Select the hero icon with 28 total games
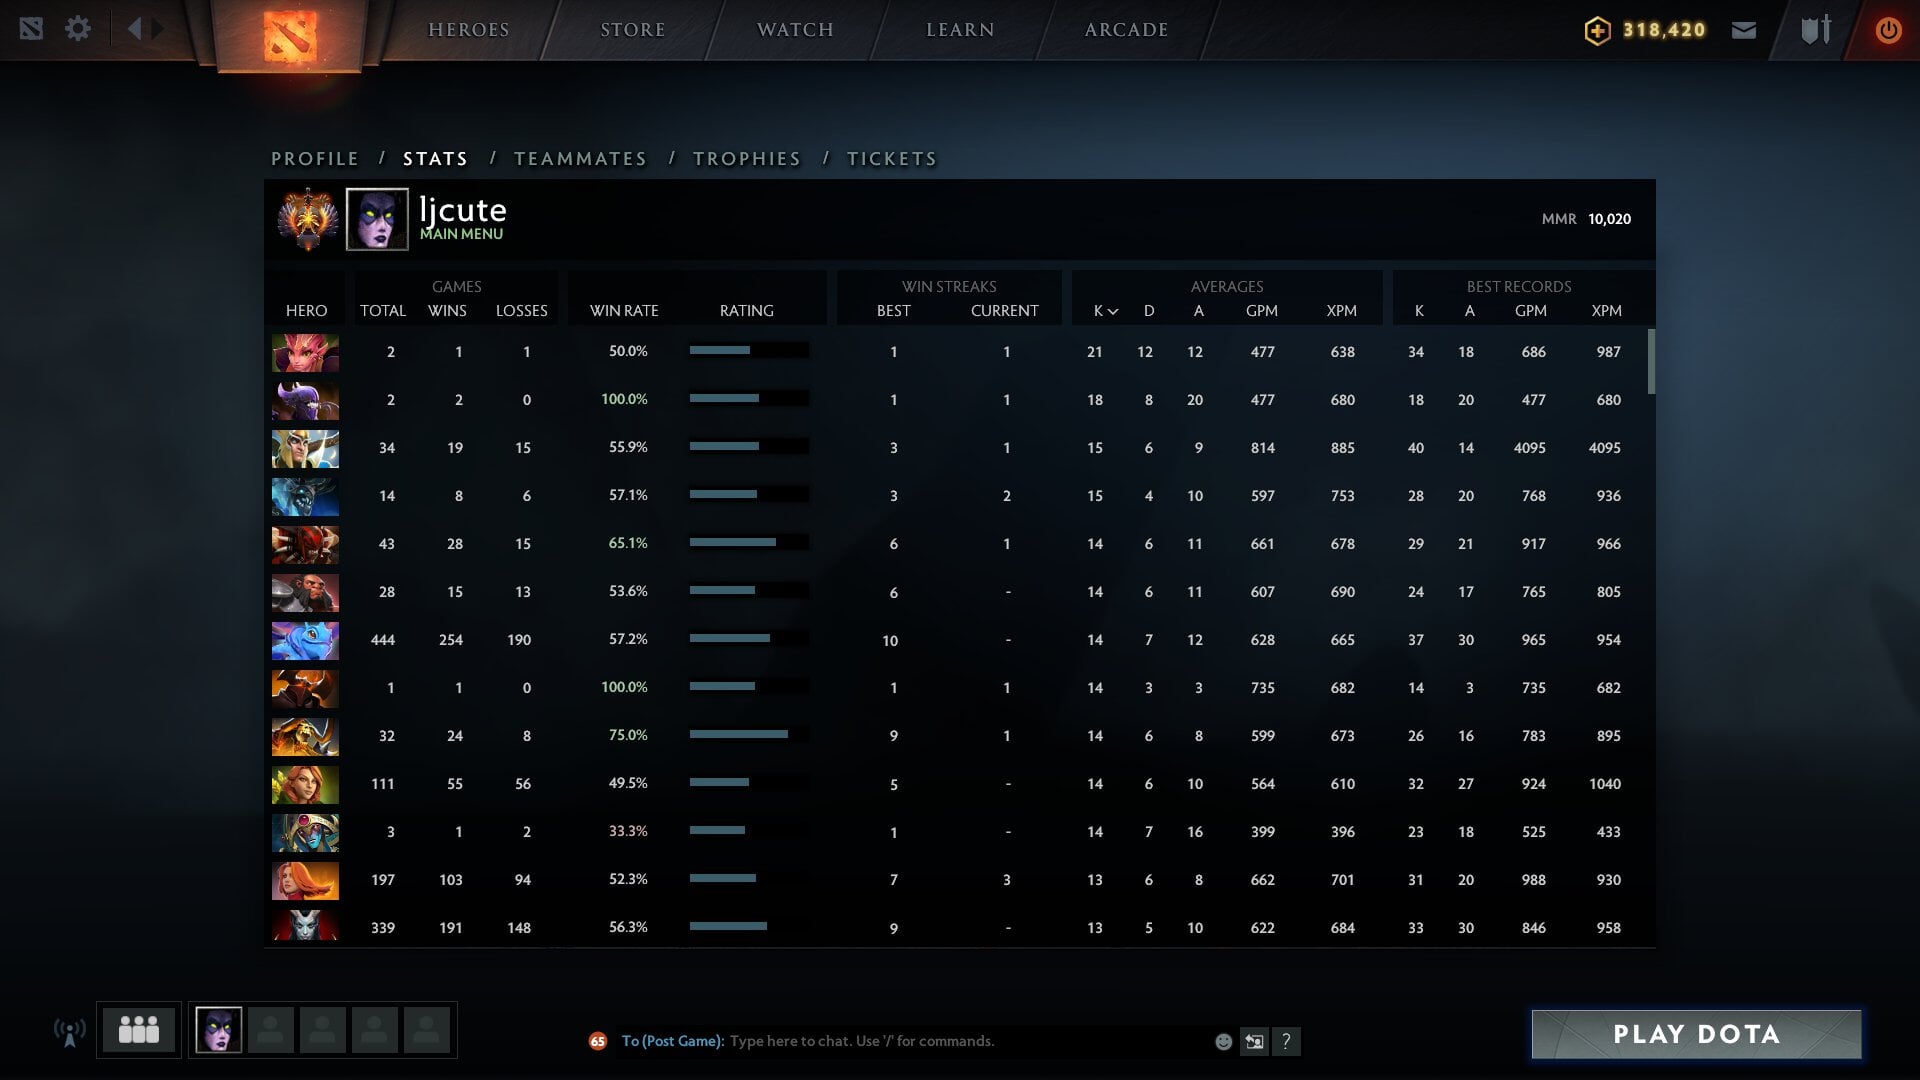Screen dimensions: 1920x1080 (305, 592)
